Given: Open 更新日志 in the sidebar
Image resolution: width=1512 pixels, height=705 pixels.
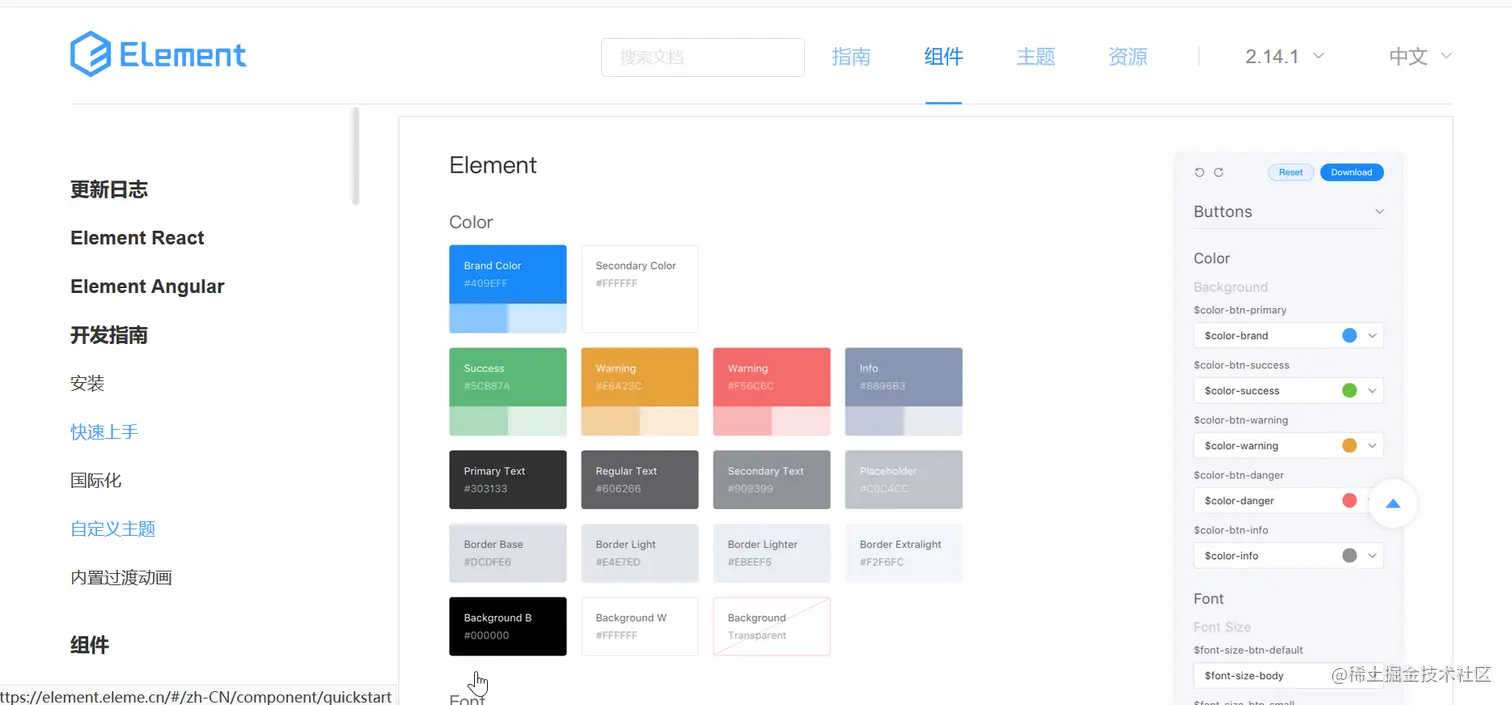Looking at the screenshot, I should tap(109, 189).
